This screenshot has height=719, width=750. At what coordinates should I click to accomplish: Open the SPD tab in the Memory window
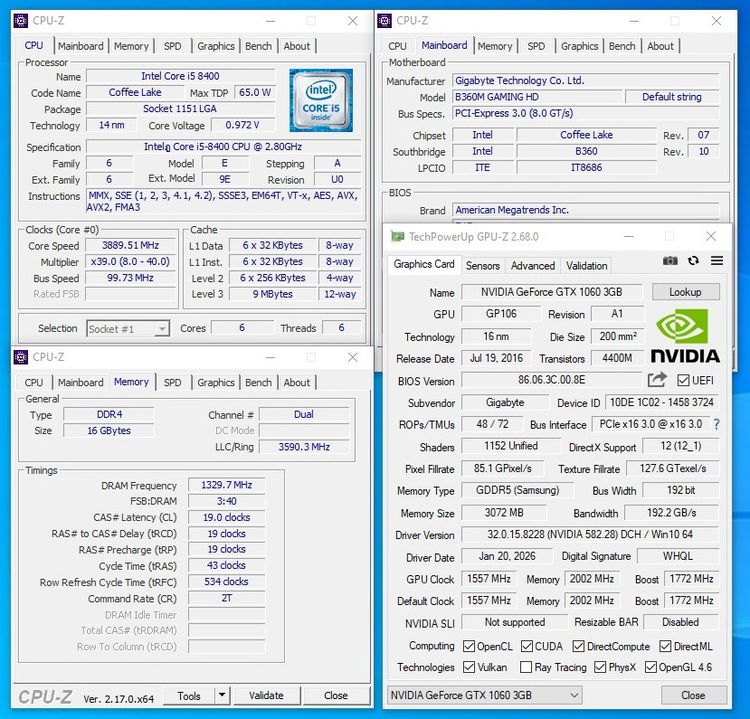[x=173, y=382]
